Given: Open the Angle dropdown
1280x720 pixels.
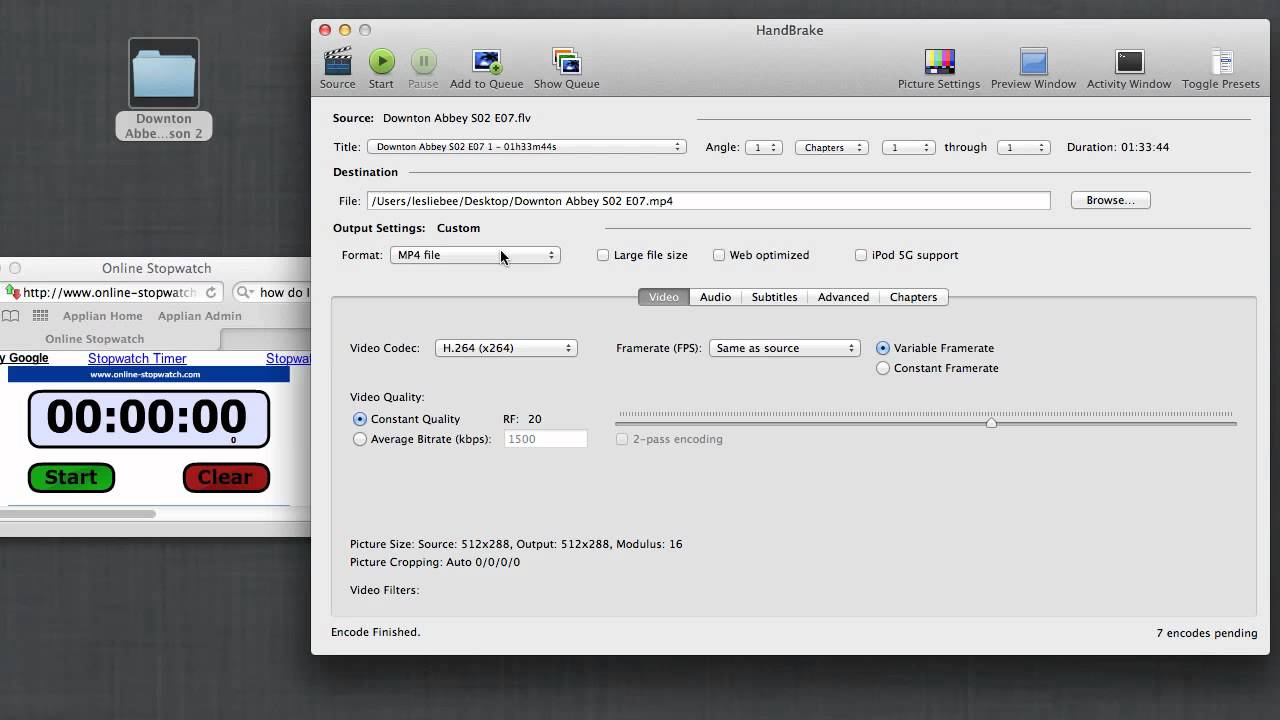Looking at the screenshot, I should click(764, 147).
